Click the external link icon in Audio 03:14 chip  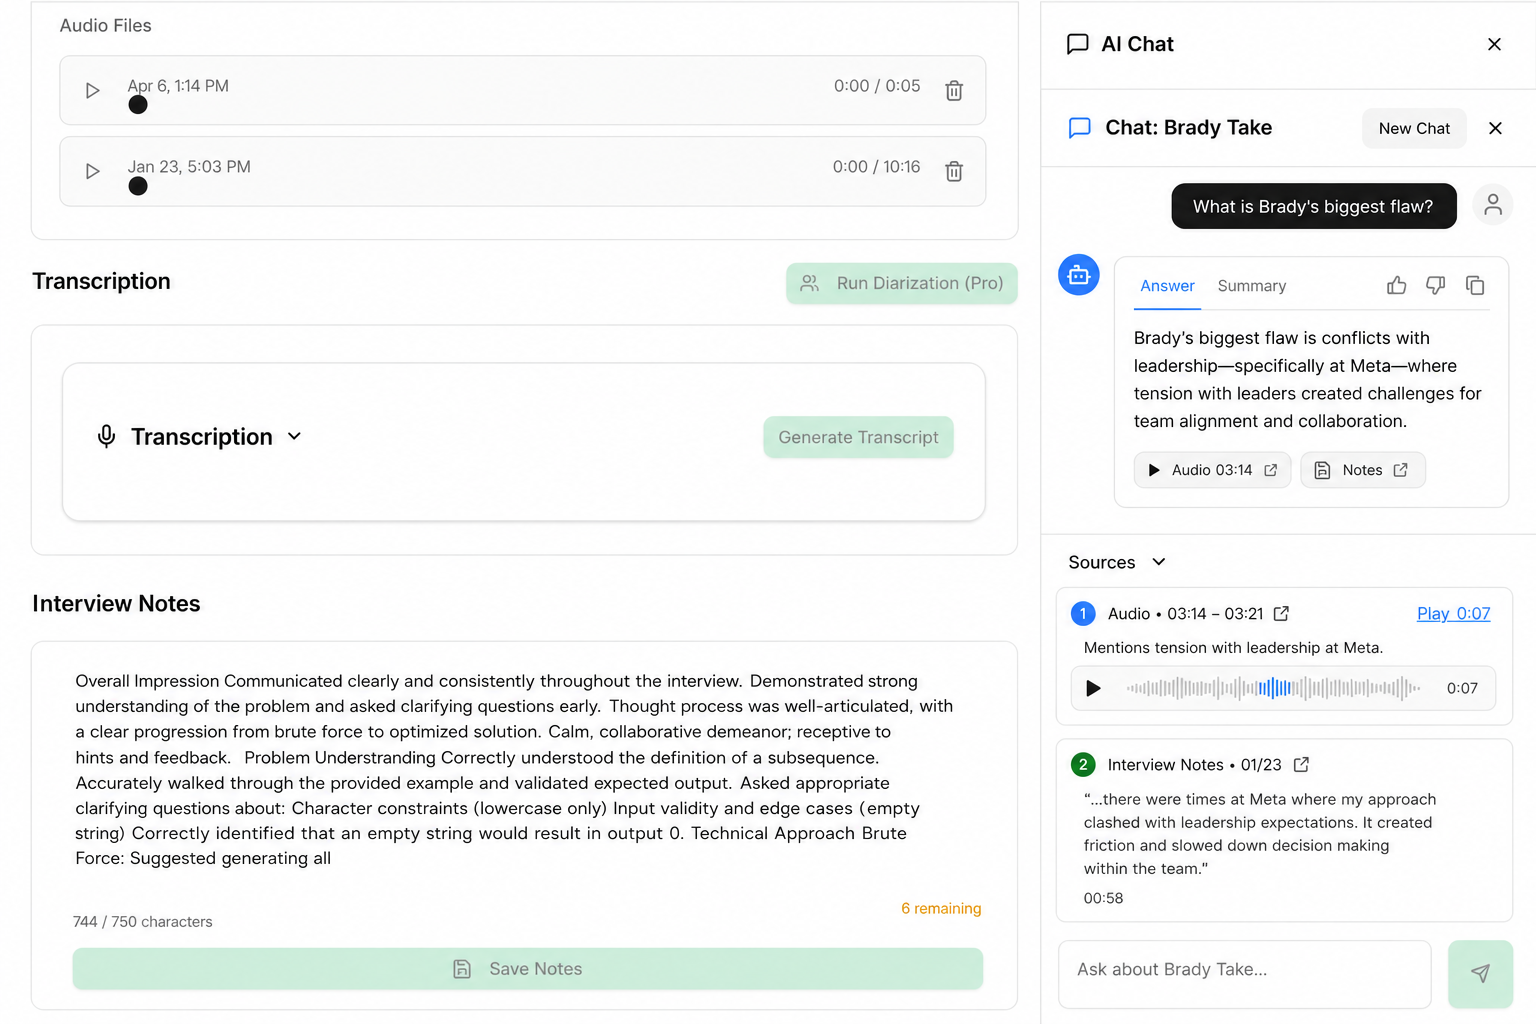click(x=1271, y=470)
